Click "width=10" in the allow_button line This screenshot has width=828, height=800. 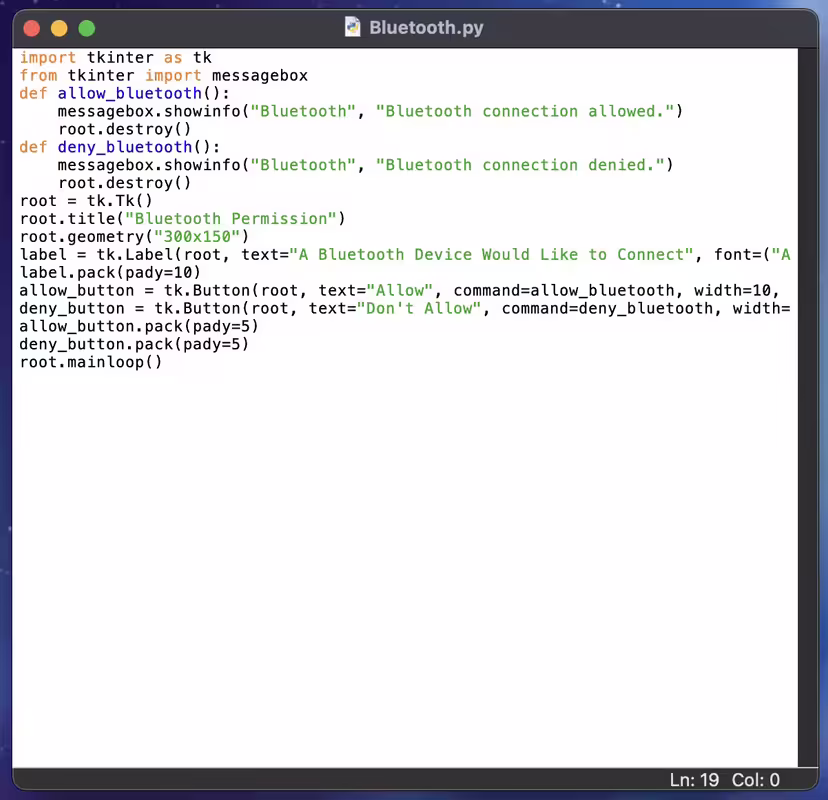click(x=732, y=291)
